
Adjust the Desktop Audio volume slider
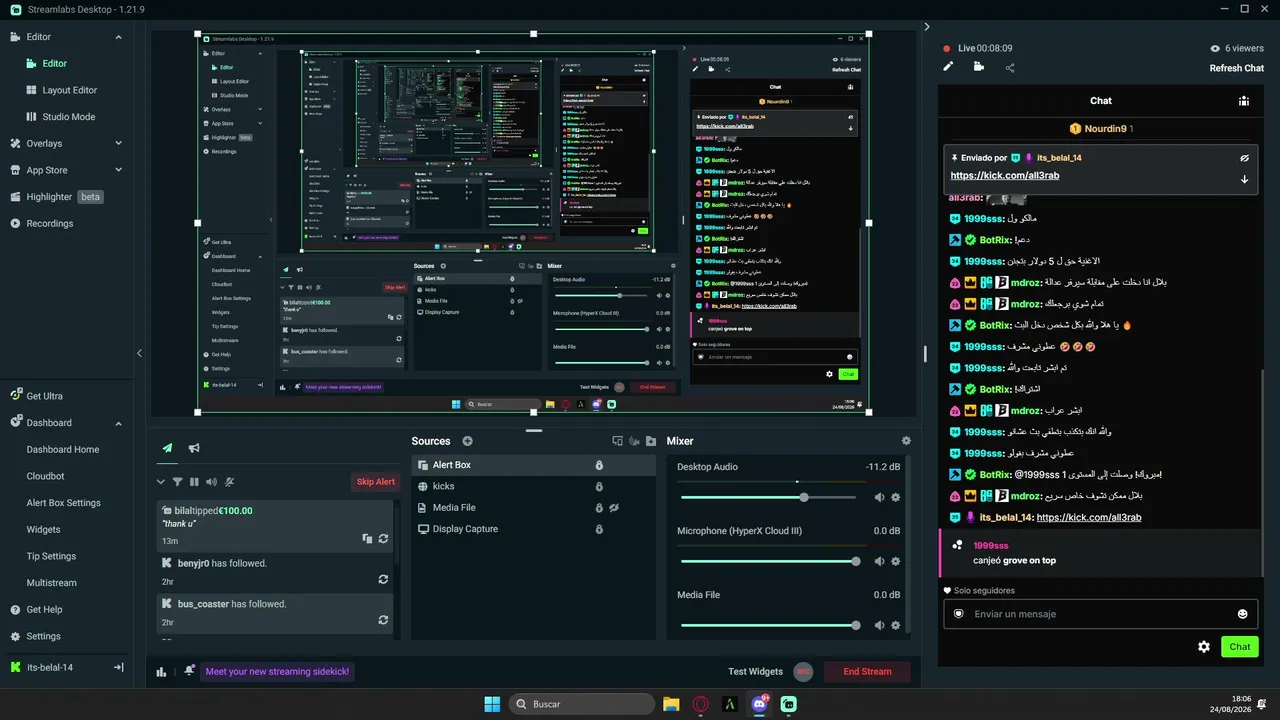pos(768,497)
